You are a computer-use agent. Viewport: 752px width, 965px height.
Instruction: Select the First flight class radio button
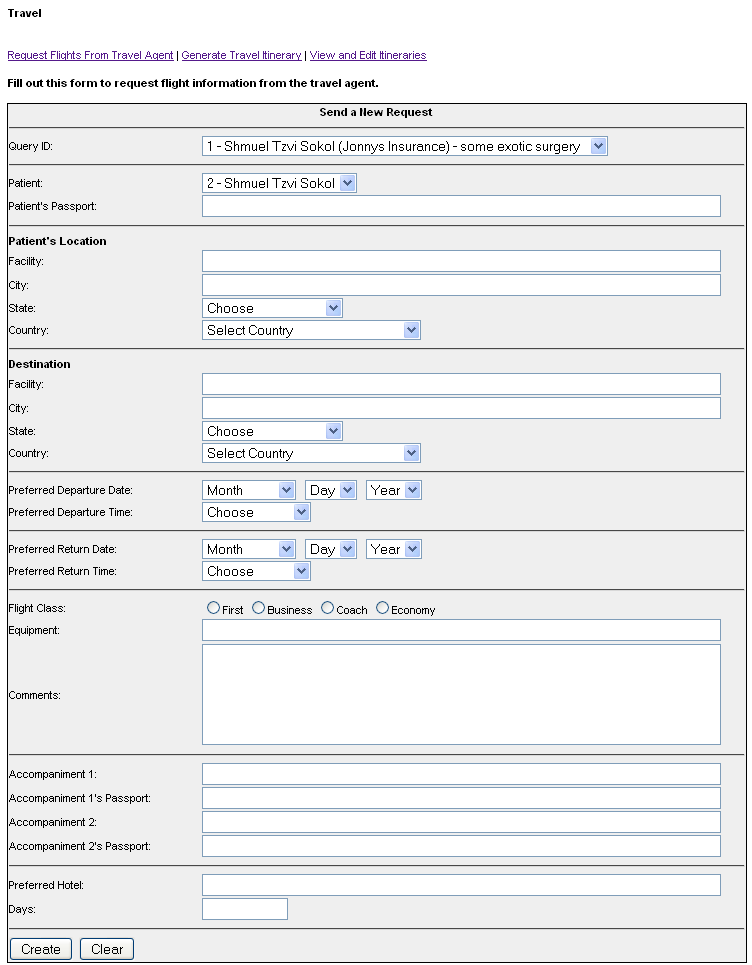point(213,608)
